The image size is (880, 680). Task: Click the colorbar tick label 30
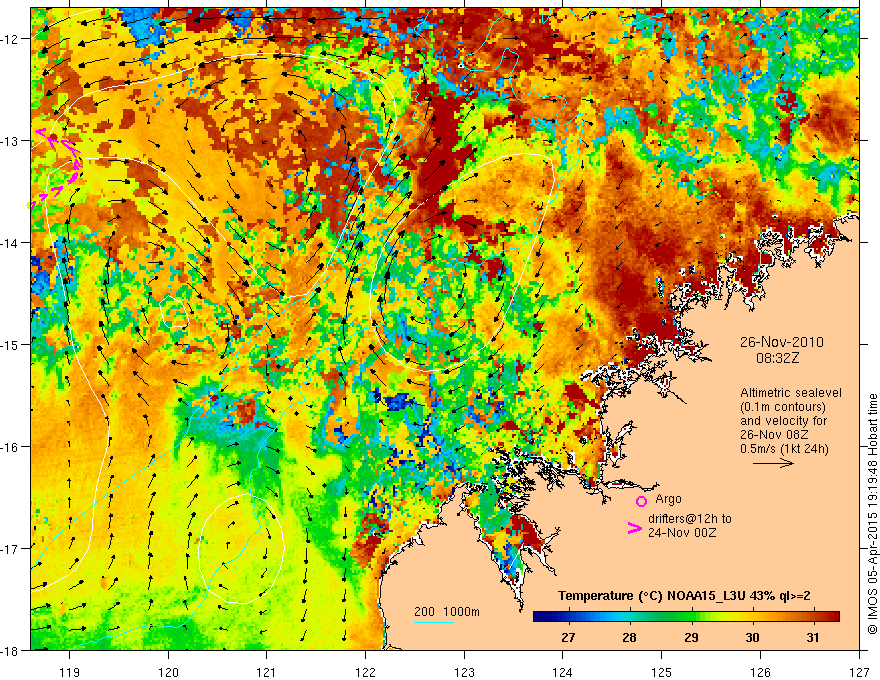coord(753,638)
